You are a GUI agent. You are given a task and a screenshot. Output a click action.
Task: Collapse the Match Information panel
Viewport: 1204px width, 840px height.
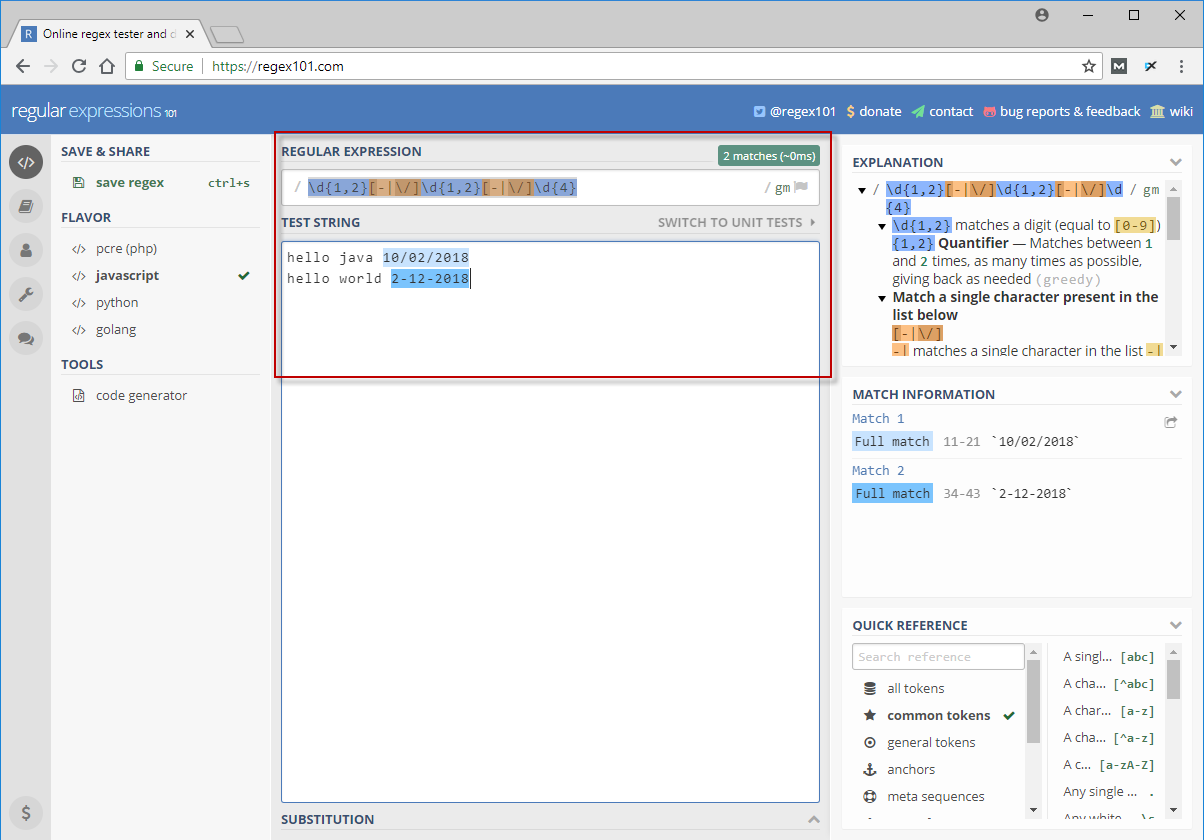point(1175,394)
